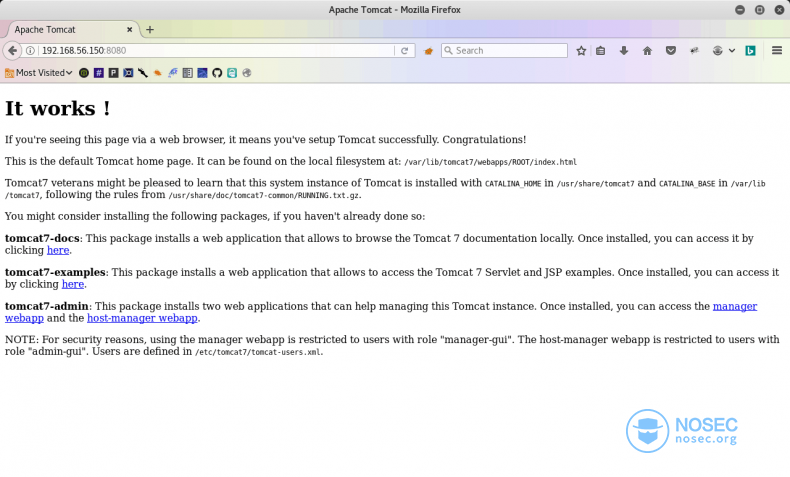Maximize the Firefox window

[x=759, y=10]
